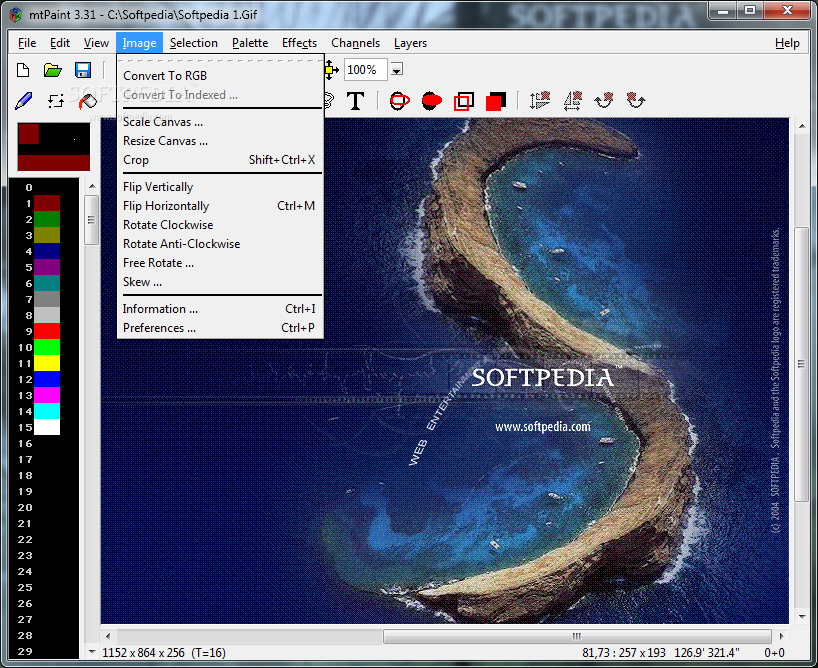Select palette color 5 purple
The height and width of the screenshot is (668, 818).
(x=47, y=267)
